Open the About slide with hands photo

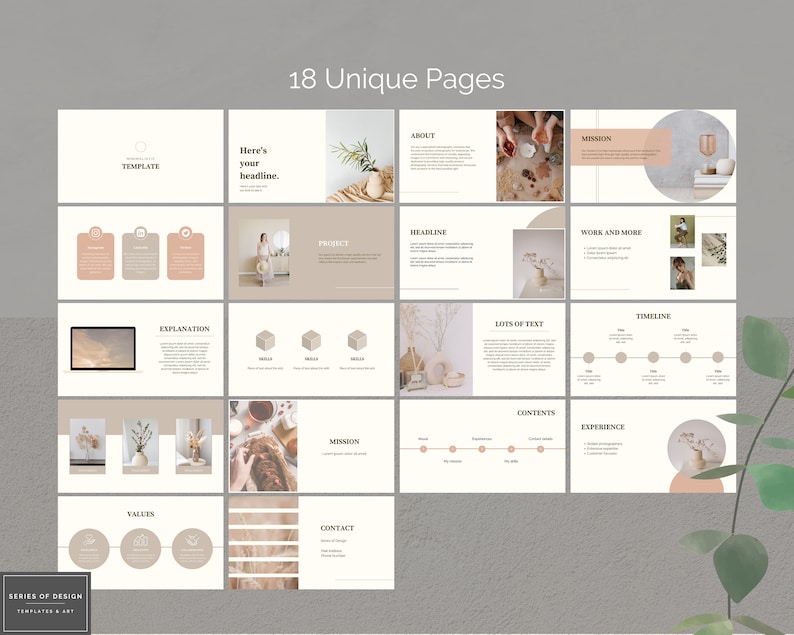coord(482,156)
